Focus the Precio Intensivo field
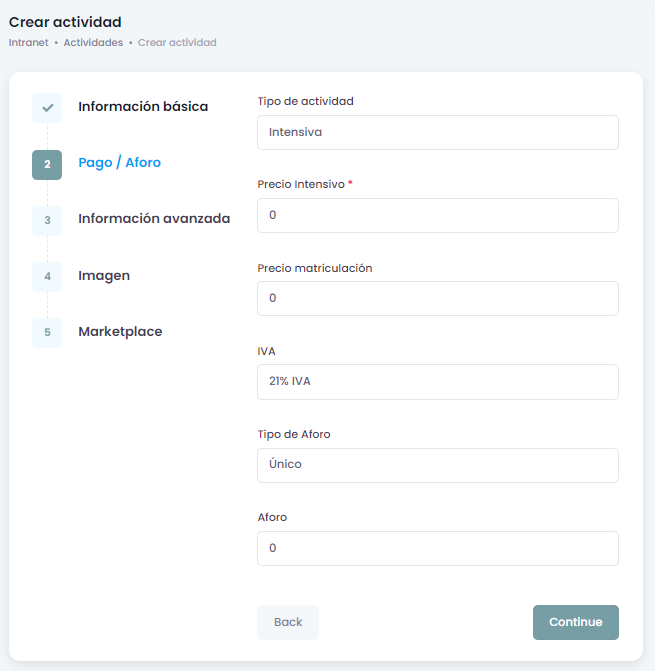655x671 pixels. click(437, 215)
